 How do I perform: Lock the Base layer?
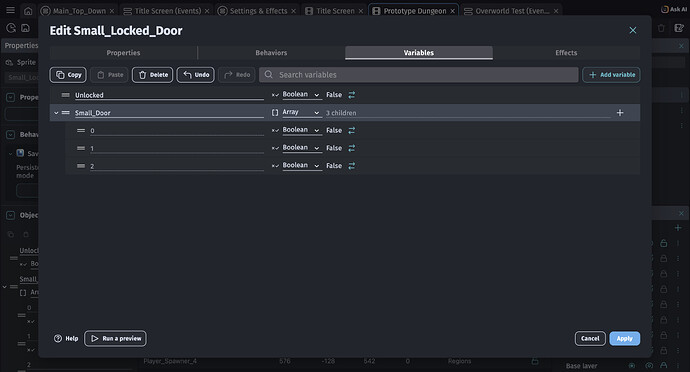(x=664, y=365)
